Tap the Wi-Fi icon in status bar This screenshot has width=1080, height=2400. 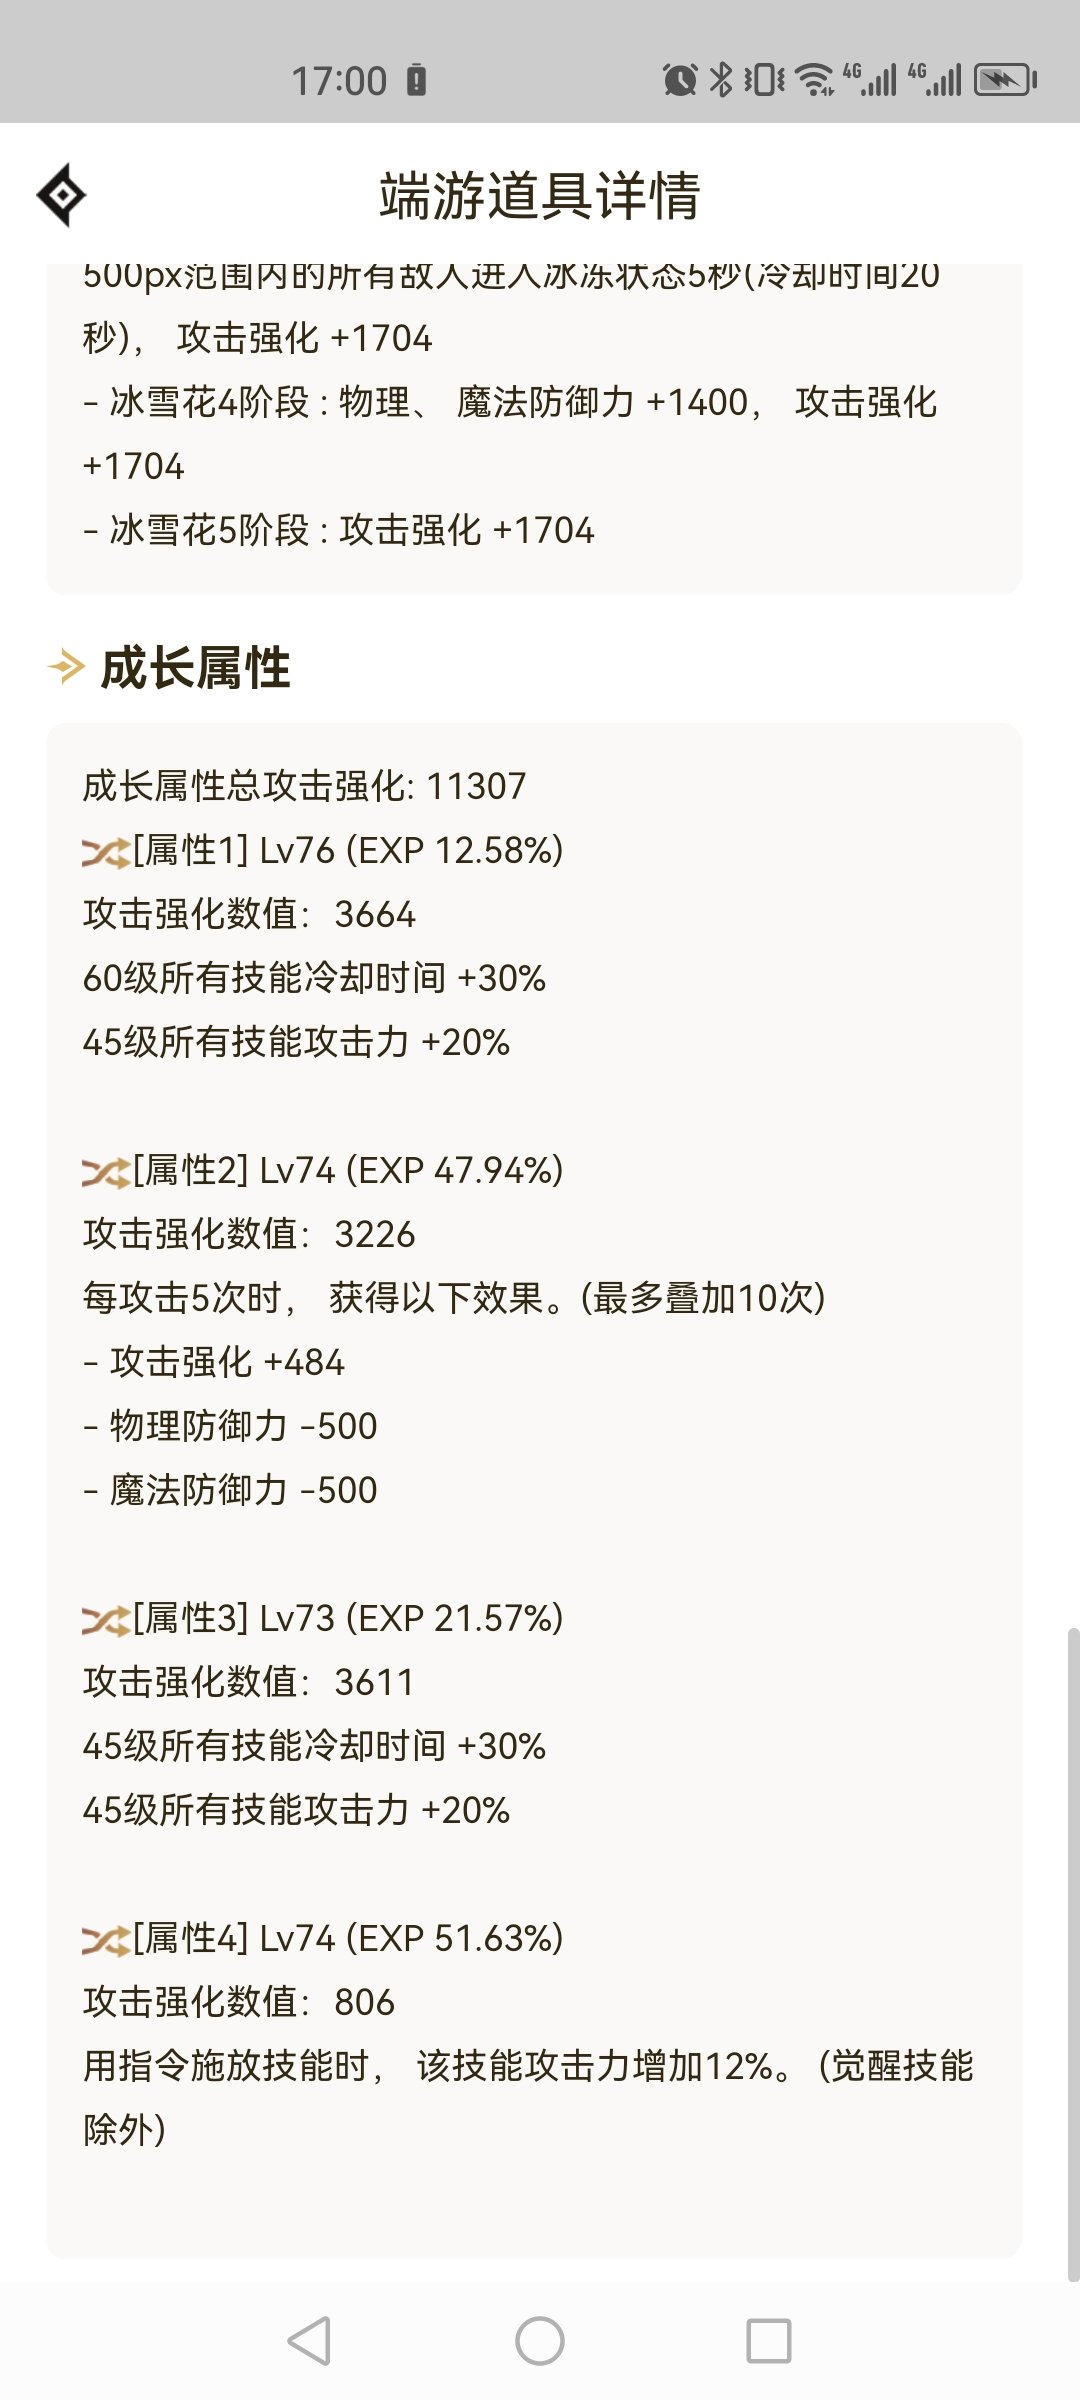pyautogui.click(x=816, y=79)
